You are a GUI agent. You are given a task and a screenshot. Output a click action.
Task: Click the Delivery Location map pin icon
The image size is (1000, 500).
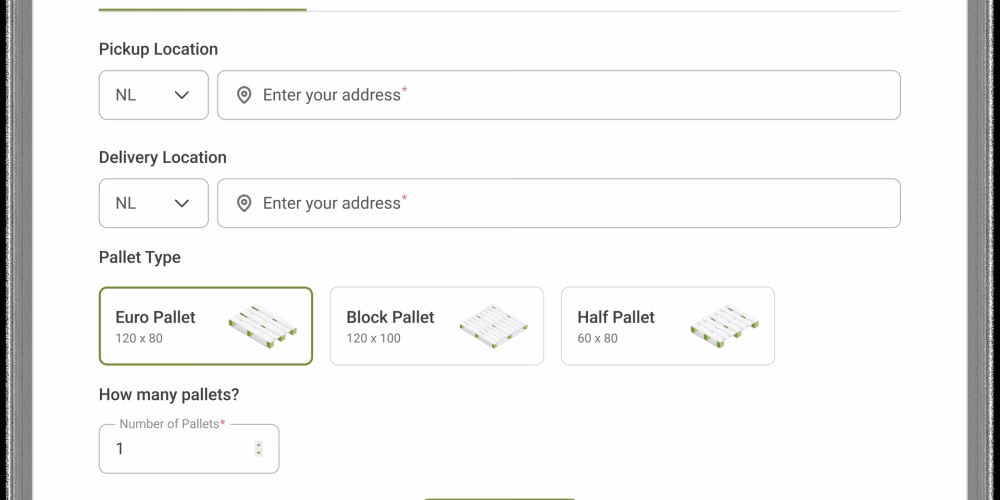coord(243,203)
